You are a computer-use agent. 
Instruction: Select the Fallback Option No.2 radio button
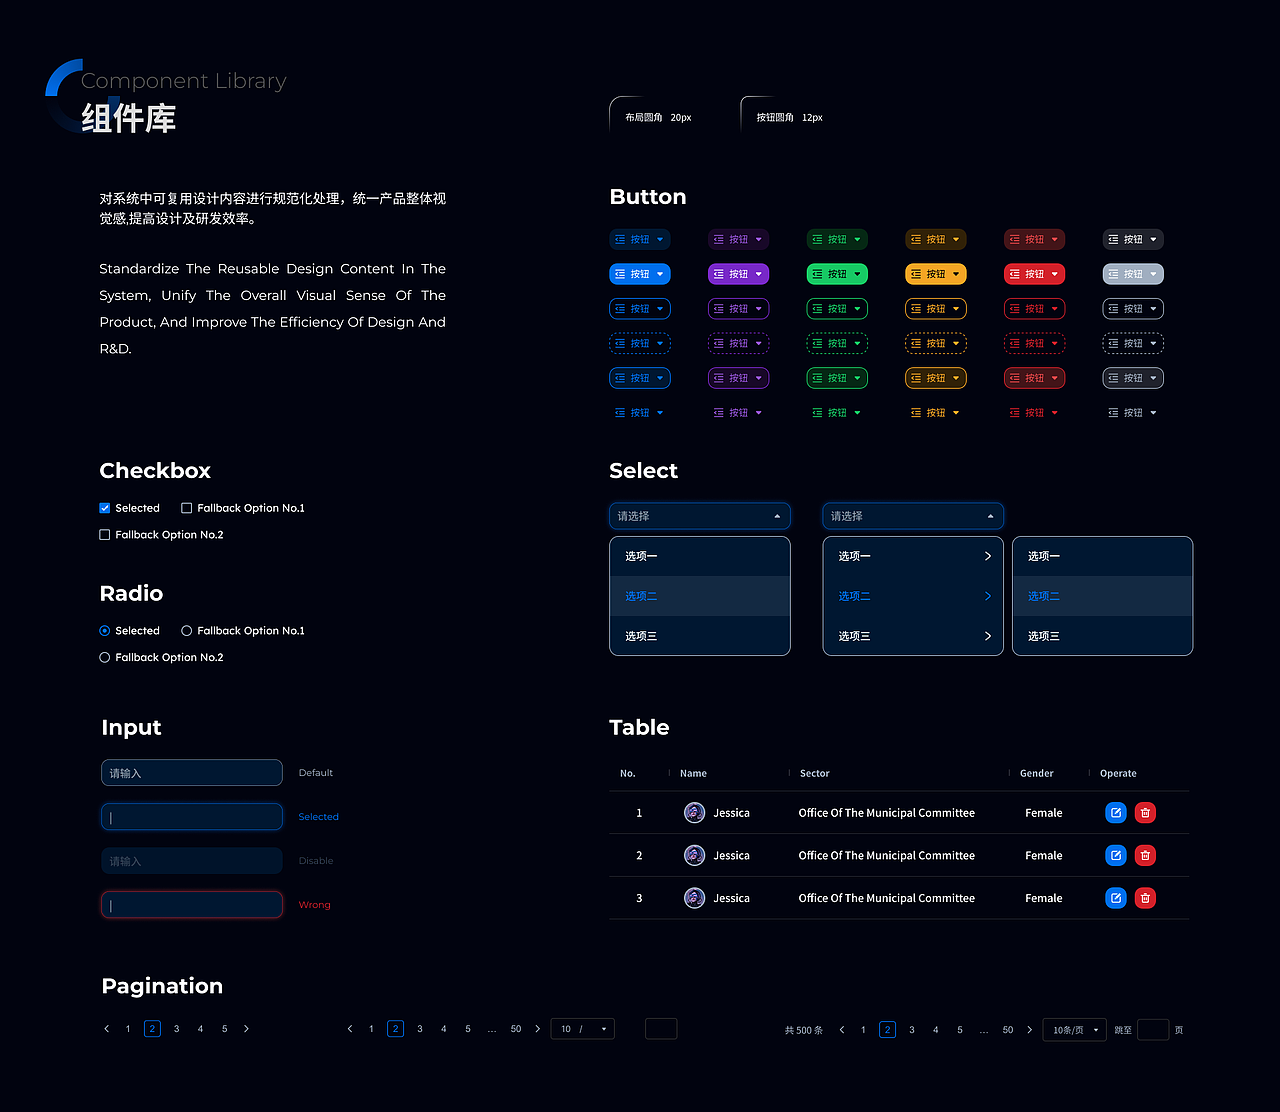click(x=104, y=657)
